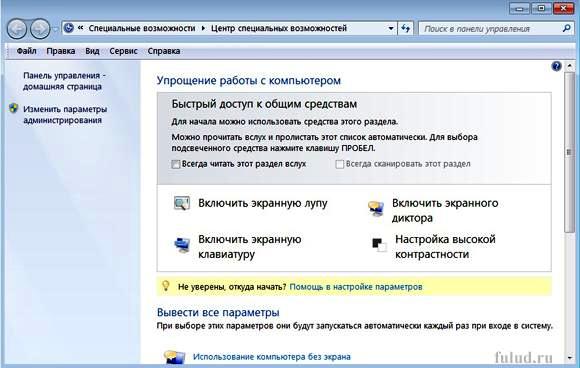Screen dimensions: 580x368
Task: Click the Back navigation arrow button
Action: pyautogui.click(x=17, y=29)
